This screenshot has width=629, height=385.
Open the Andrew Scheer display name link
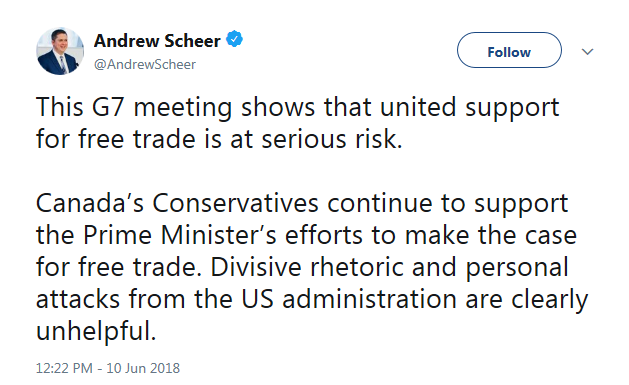[157, 41]
